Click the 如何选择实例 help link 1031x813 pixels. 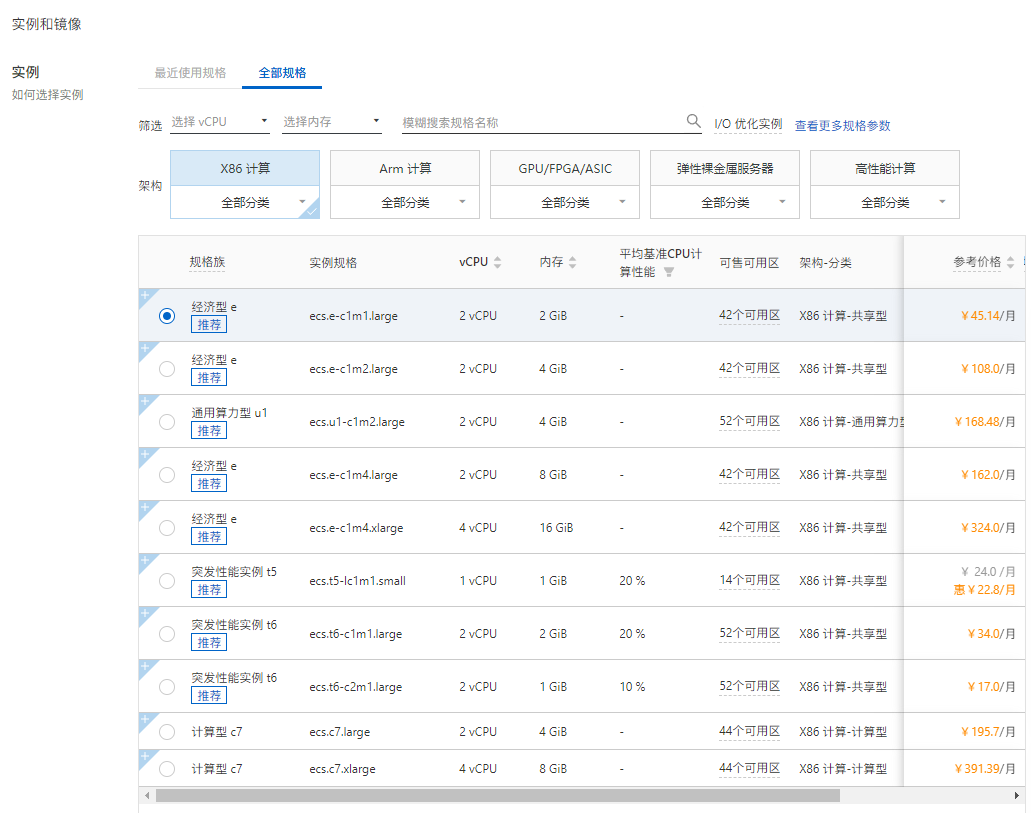coord(47,95)
